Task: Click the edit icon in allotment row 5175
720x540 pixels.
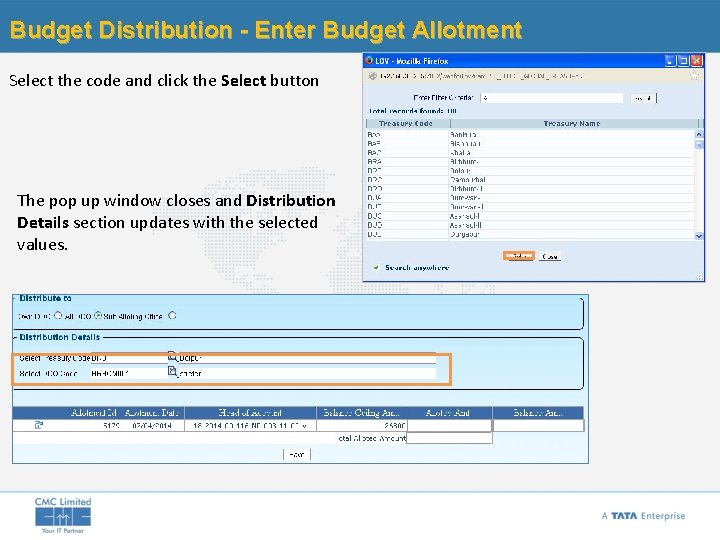Action: click(x=39, y=426)
